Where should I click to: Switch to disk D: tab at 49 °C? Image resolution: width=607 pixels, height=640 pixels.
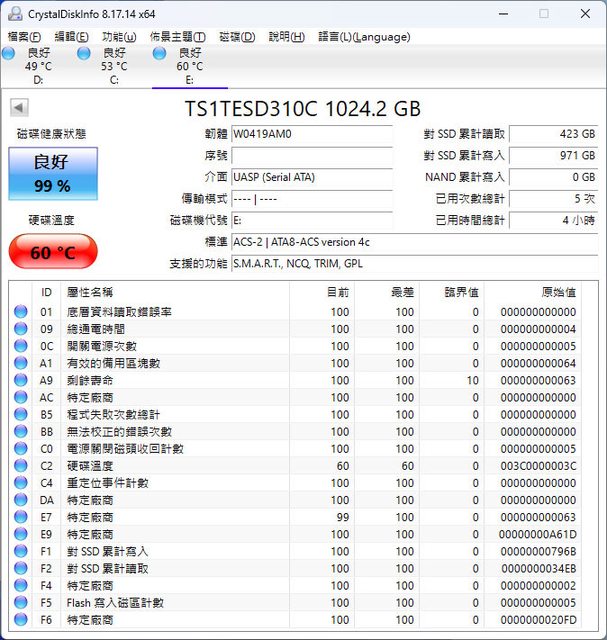click(x=38, y=66)
